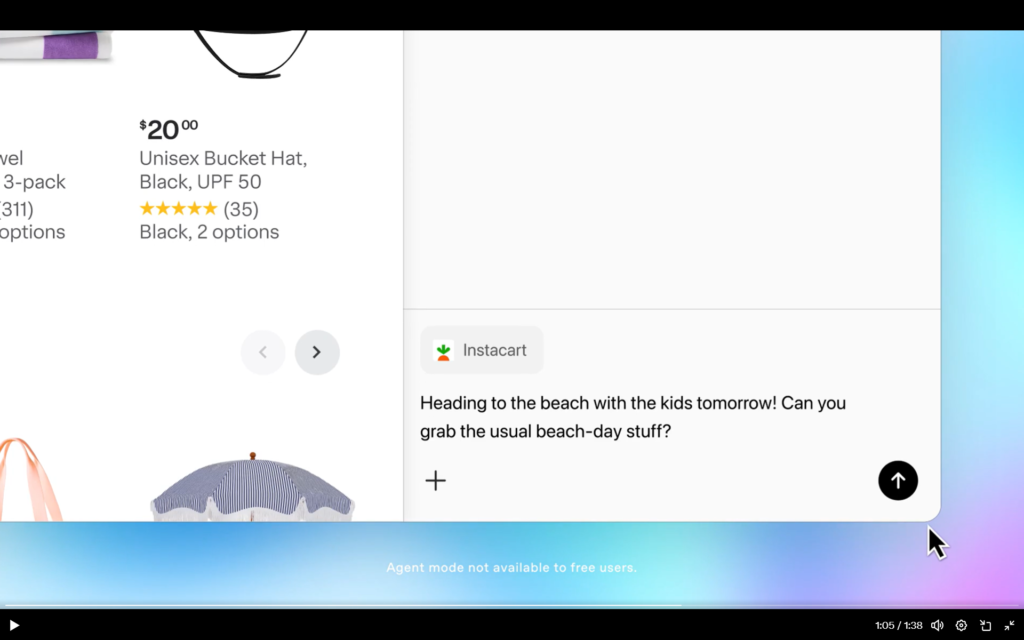Check the hat's 35 star reviews
This screenshot has height=640, width=1024.
198,209
